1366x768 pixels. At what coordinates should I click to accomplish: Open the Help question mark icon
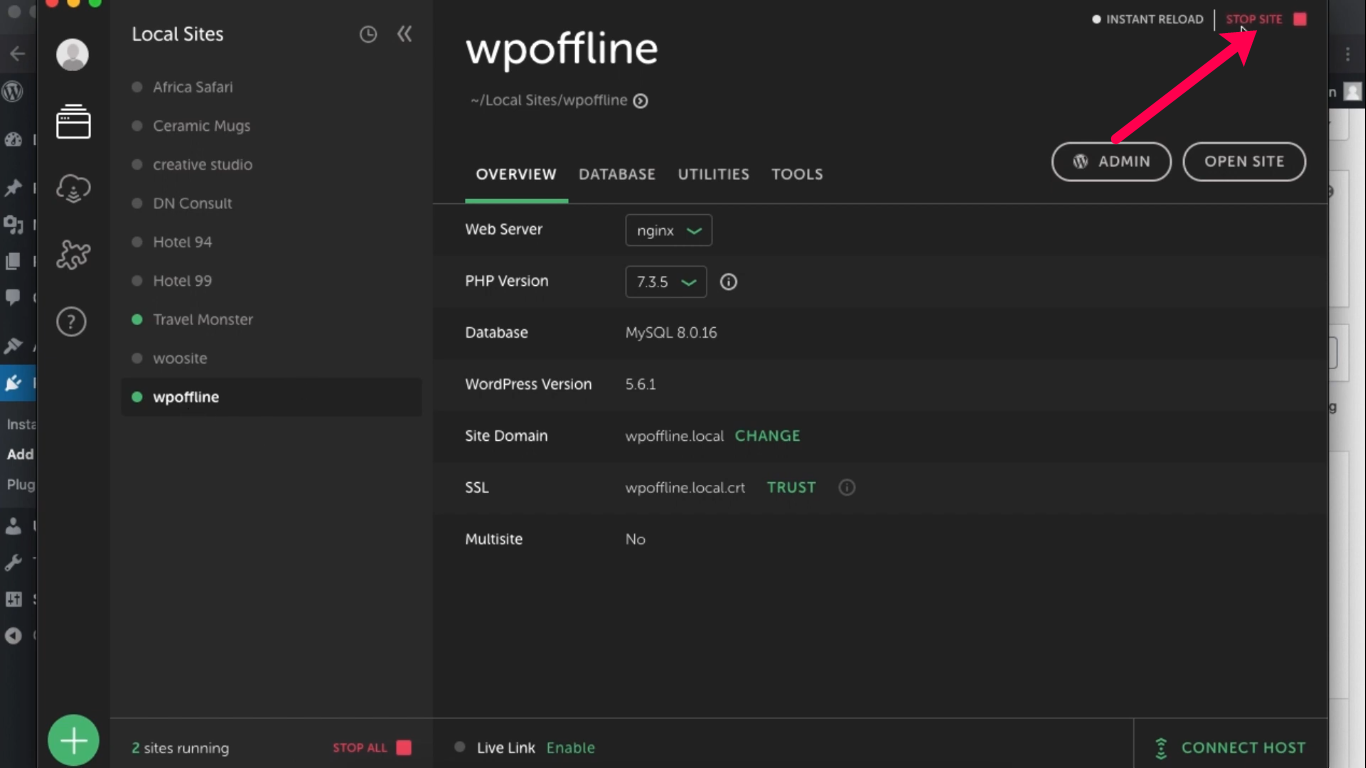coord(71,321)
